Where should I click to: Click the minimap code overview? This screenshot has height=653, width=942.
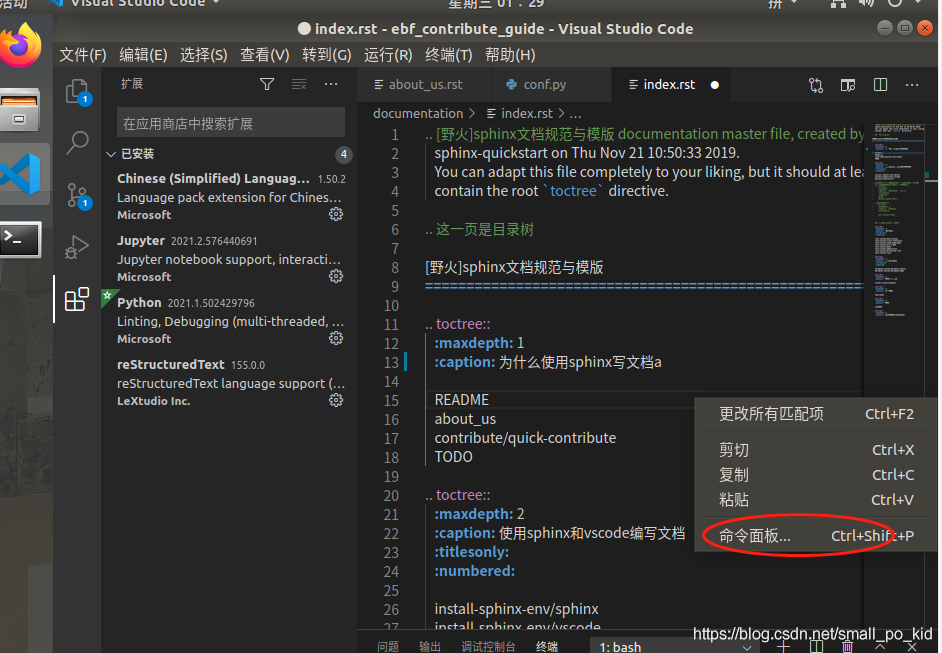(898, 219)
